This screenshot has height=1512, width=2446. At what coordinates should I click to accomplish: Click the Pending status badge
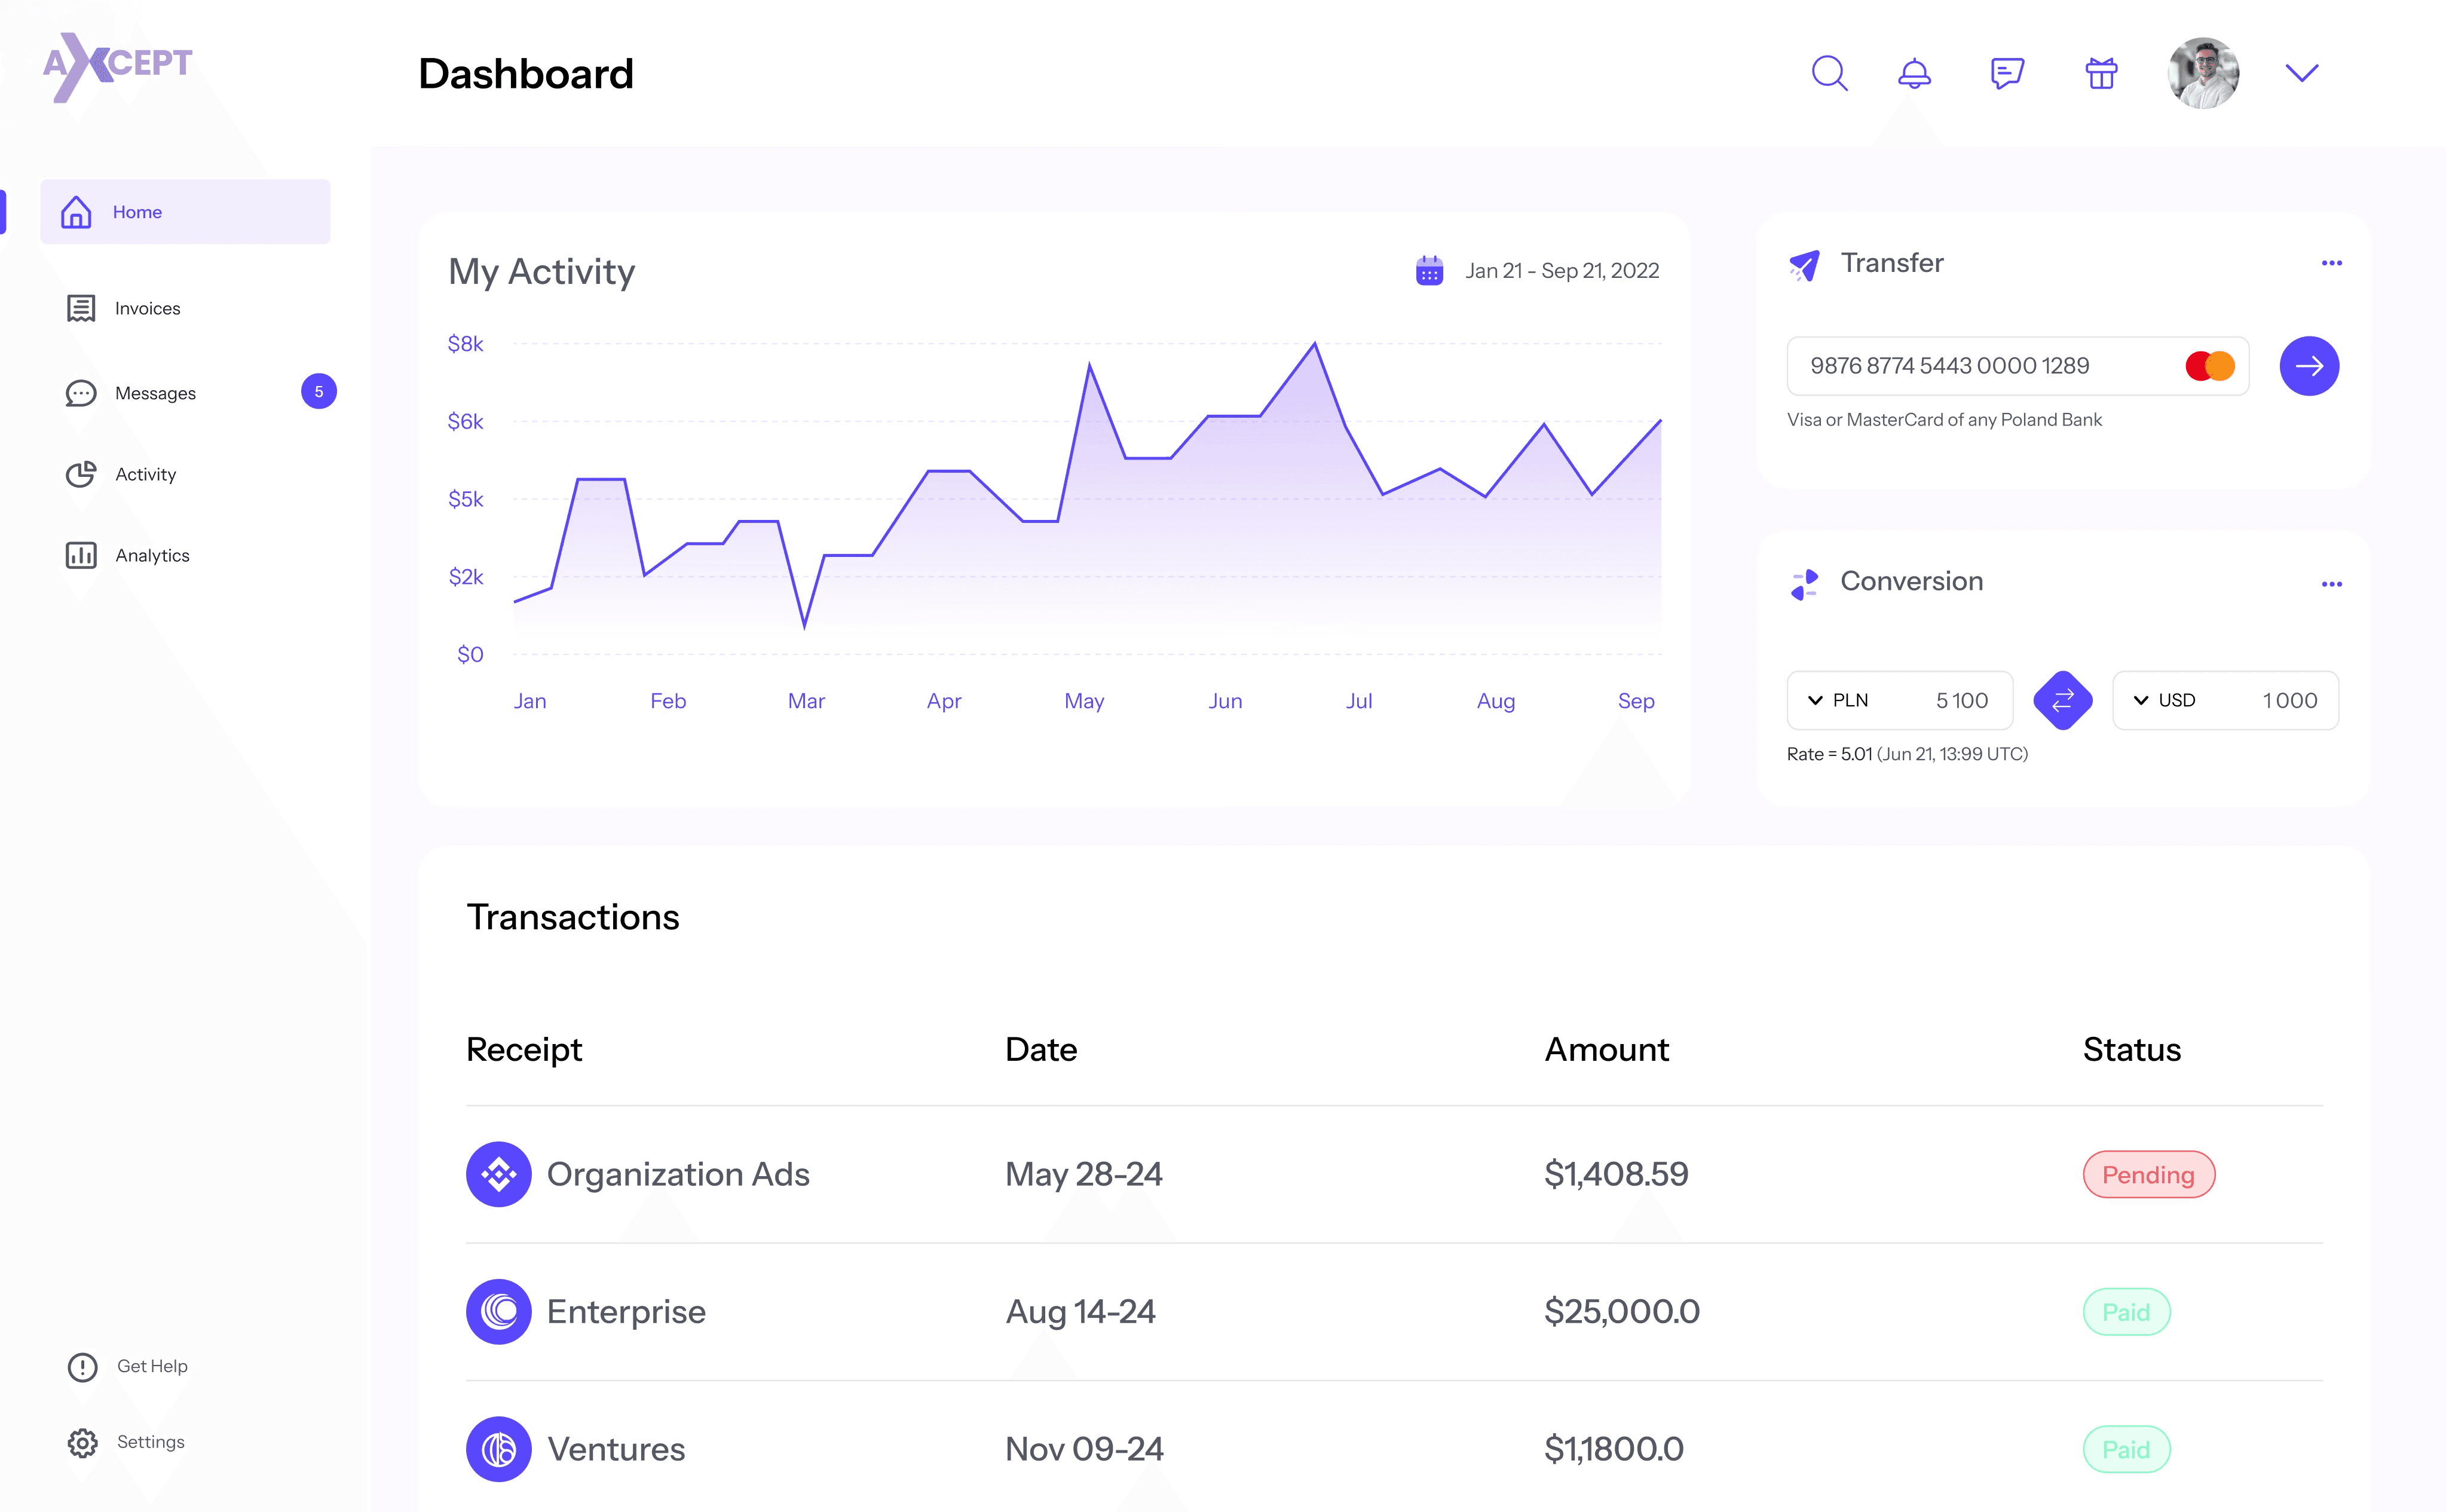[2148, 1174]
